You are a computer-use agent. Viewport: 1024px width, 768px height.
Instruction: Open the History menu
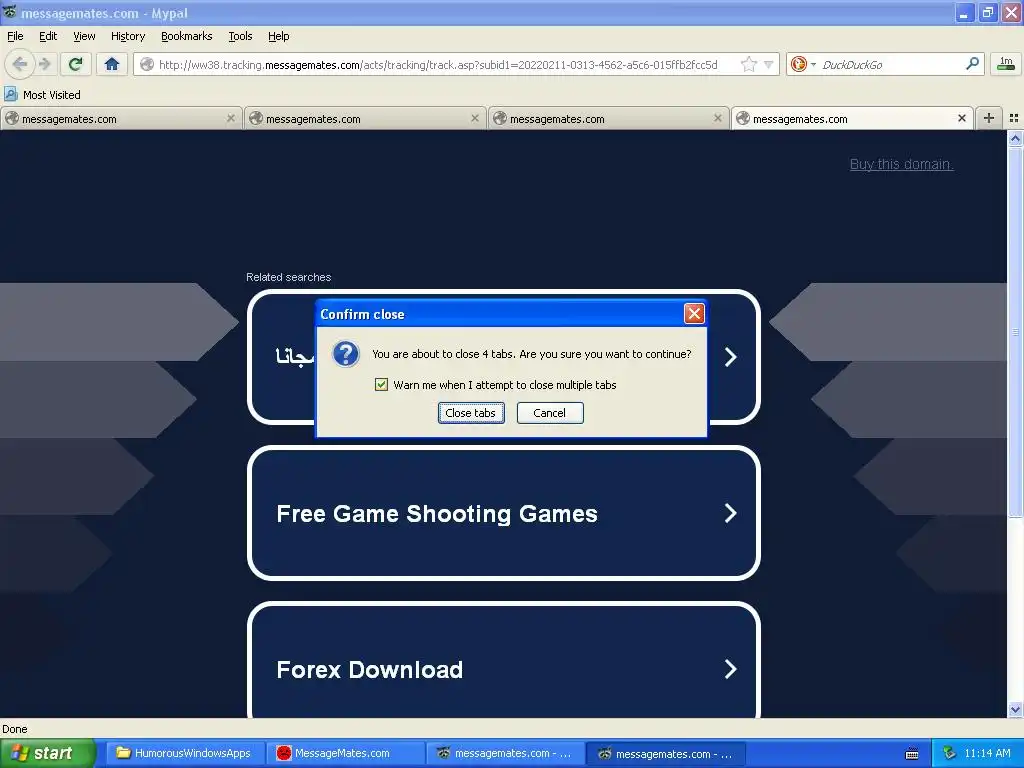[x=128, y=36]
